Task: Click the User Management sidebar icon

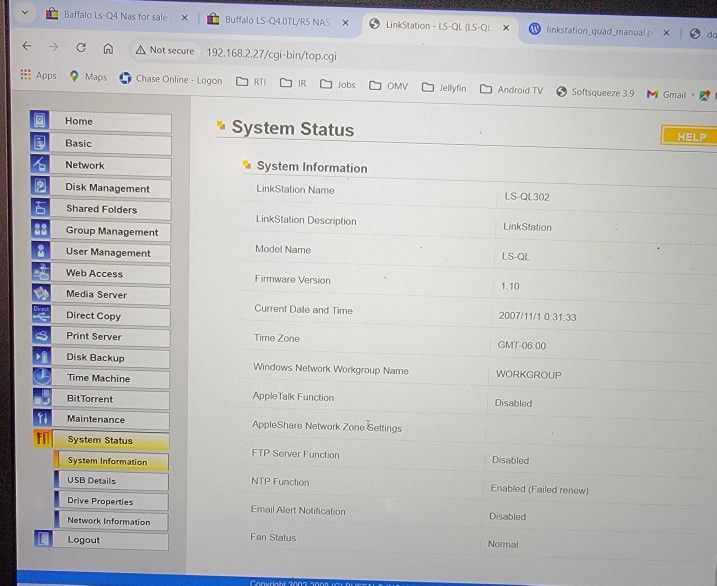Action: [41, 250]
